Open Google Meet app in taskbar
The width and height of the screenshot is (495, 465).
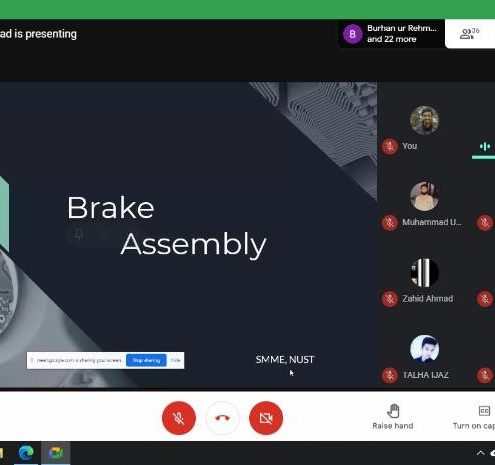56,453
